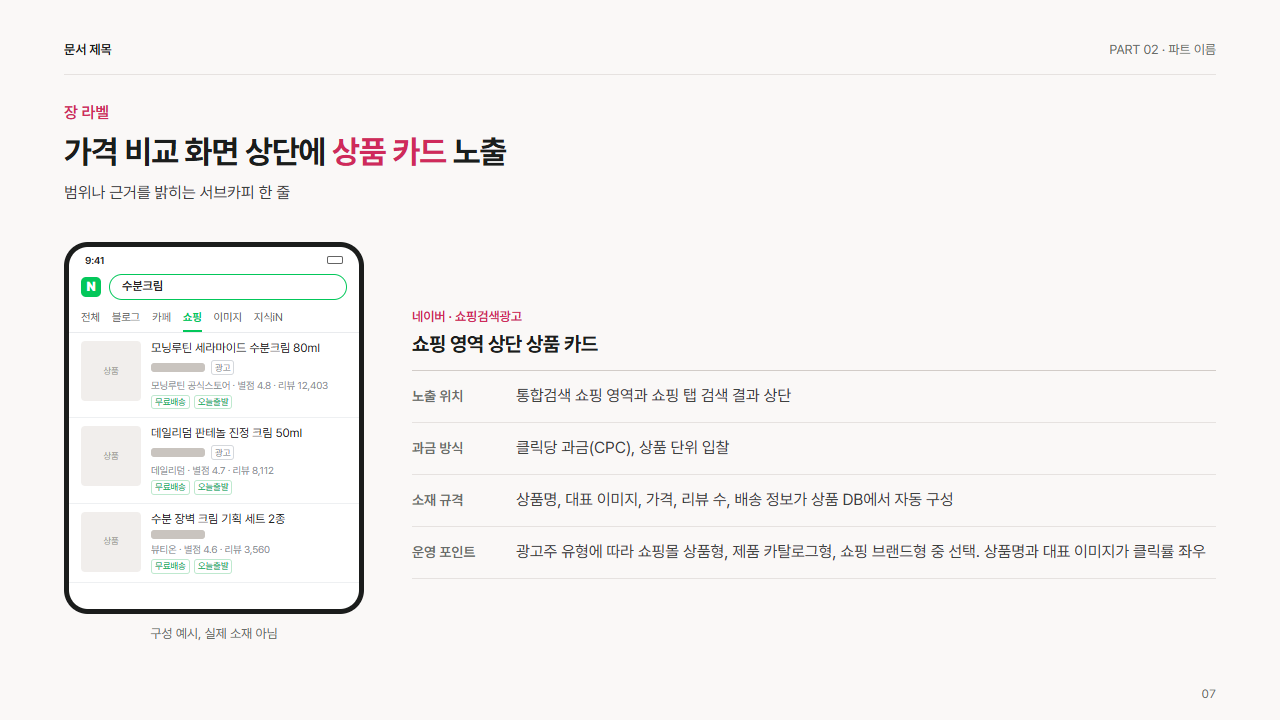This screenshot has width=1280, height=720.
Task: Open the 이미지 tab
Action: [228, 317]
